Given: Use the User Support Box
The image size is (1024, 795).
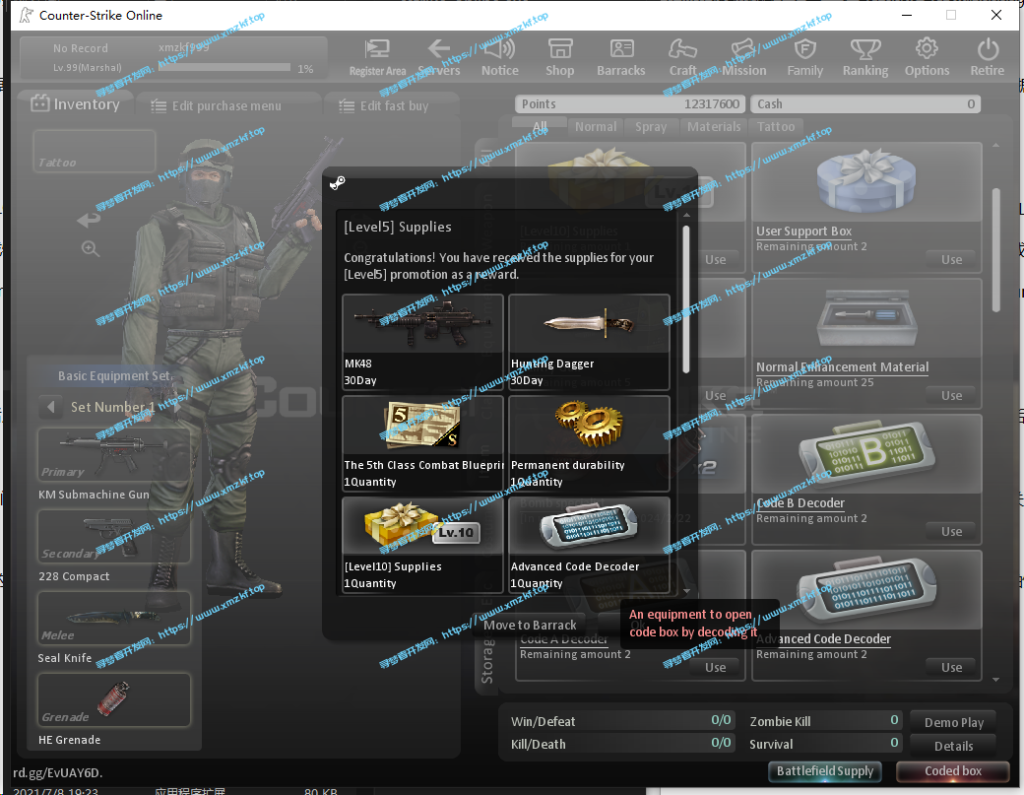Looking at the screenshot, I should tap(952, 259).
